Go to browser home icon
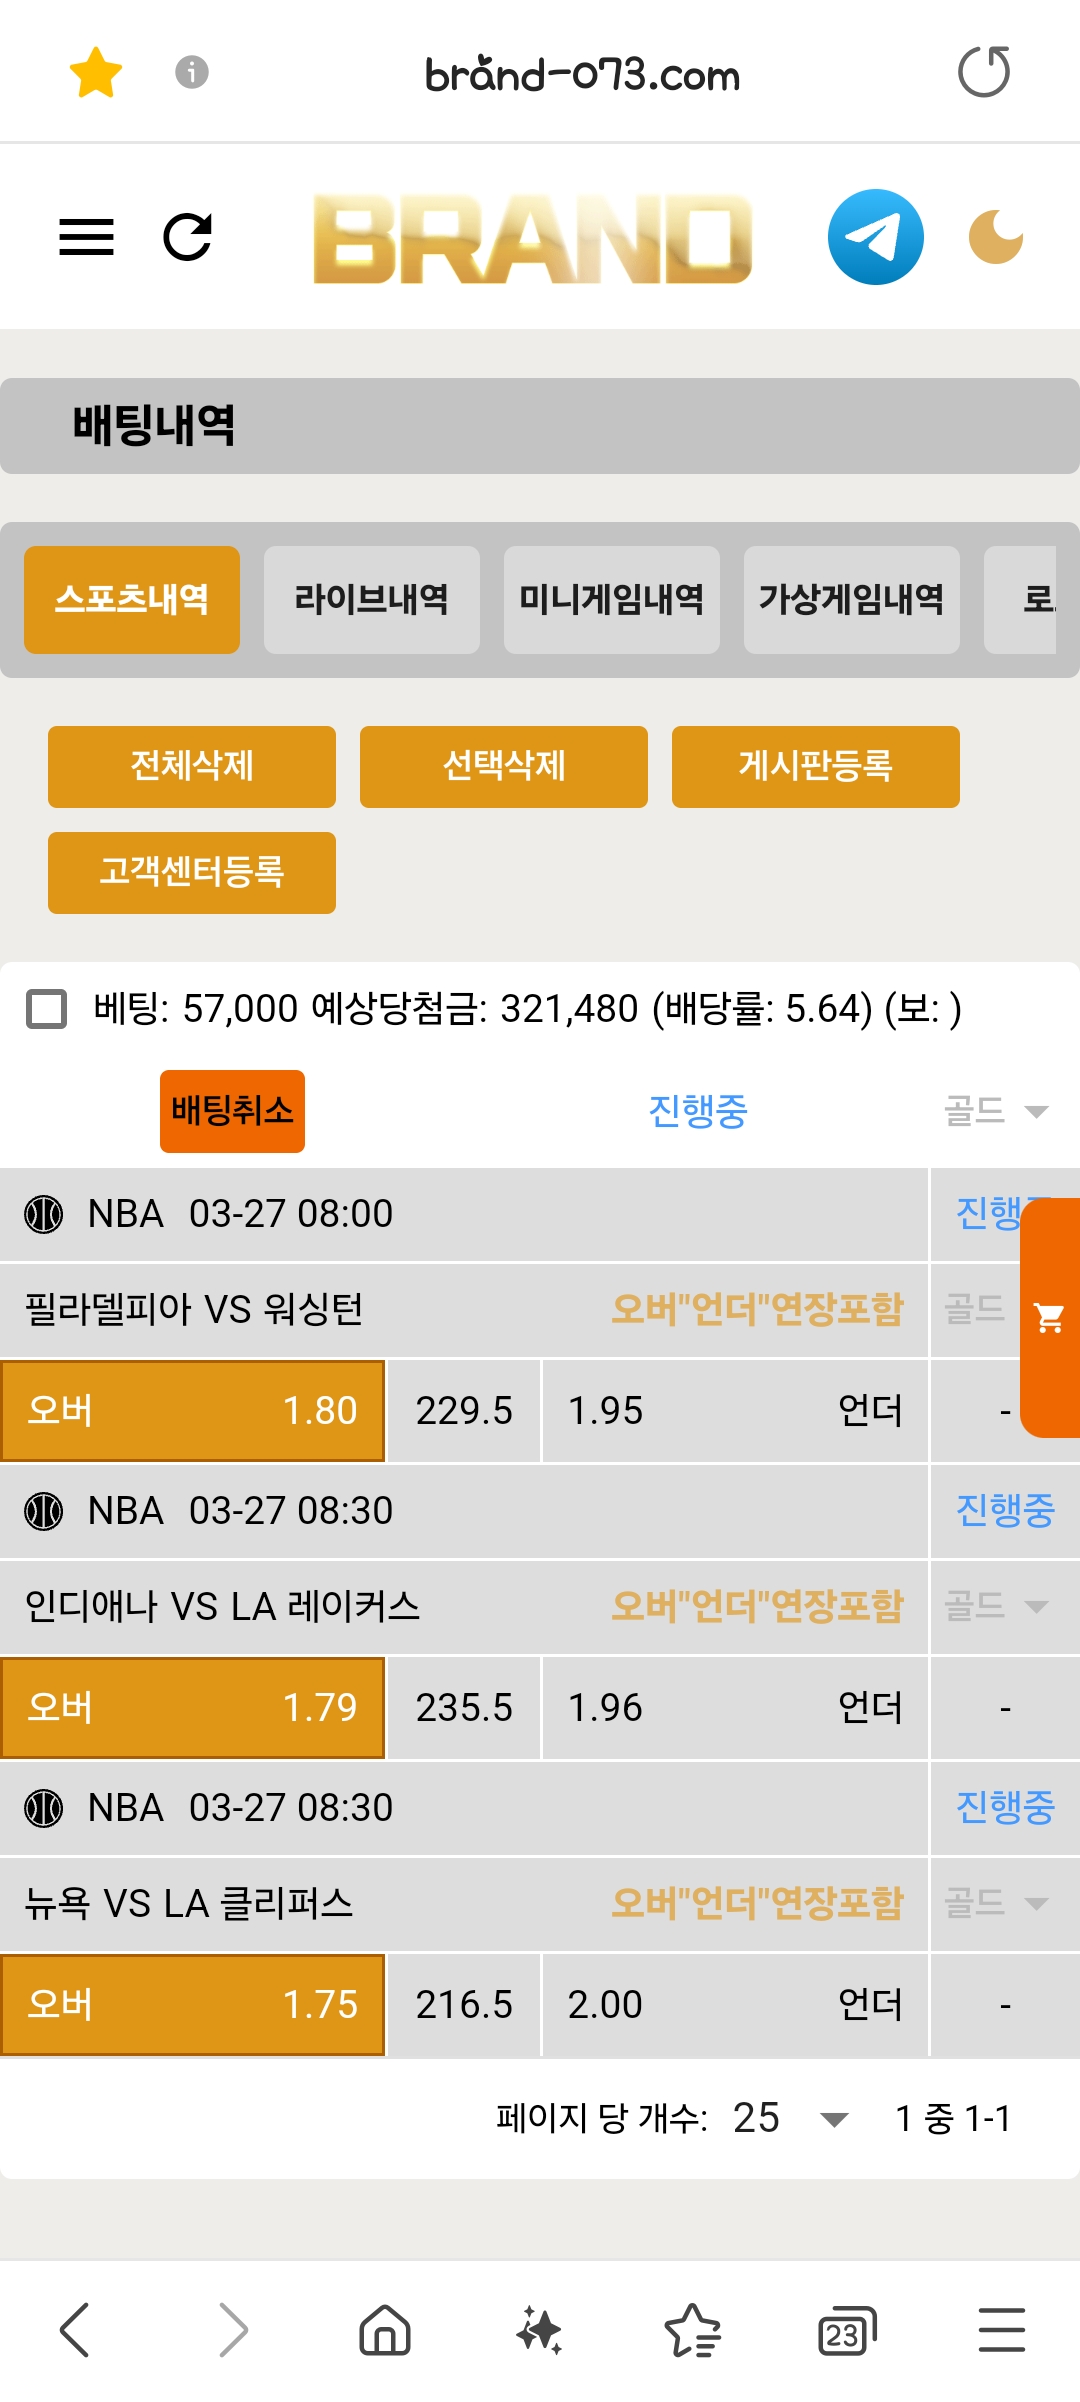This screenshot has width=1080, height=2402. tap(385, 2330)
